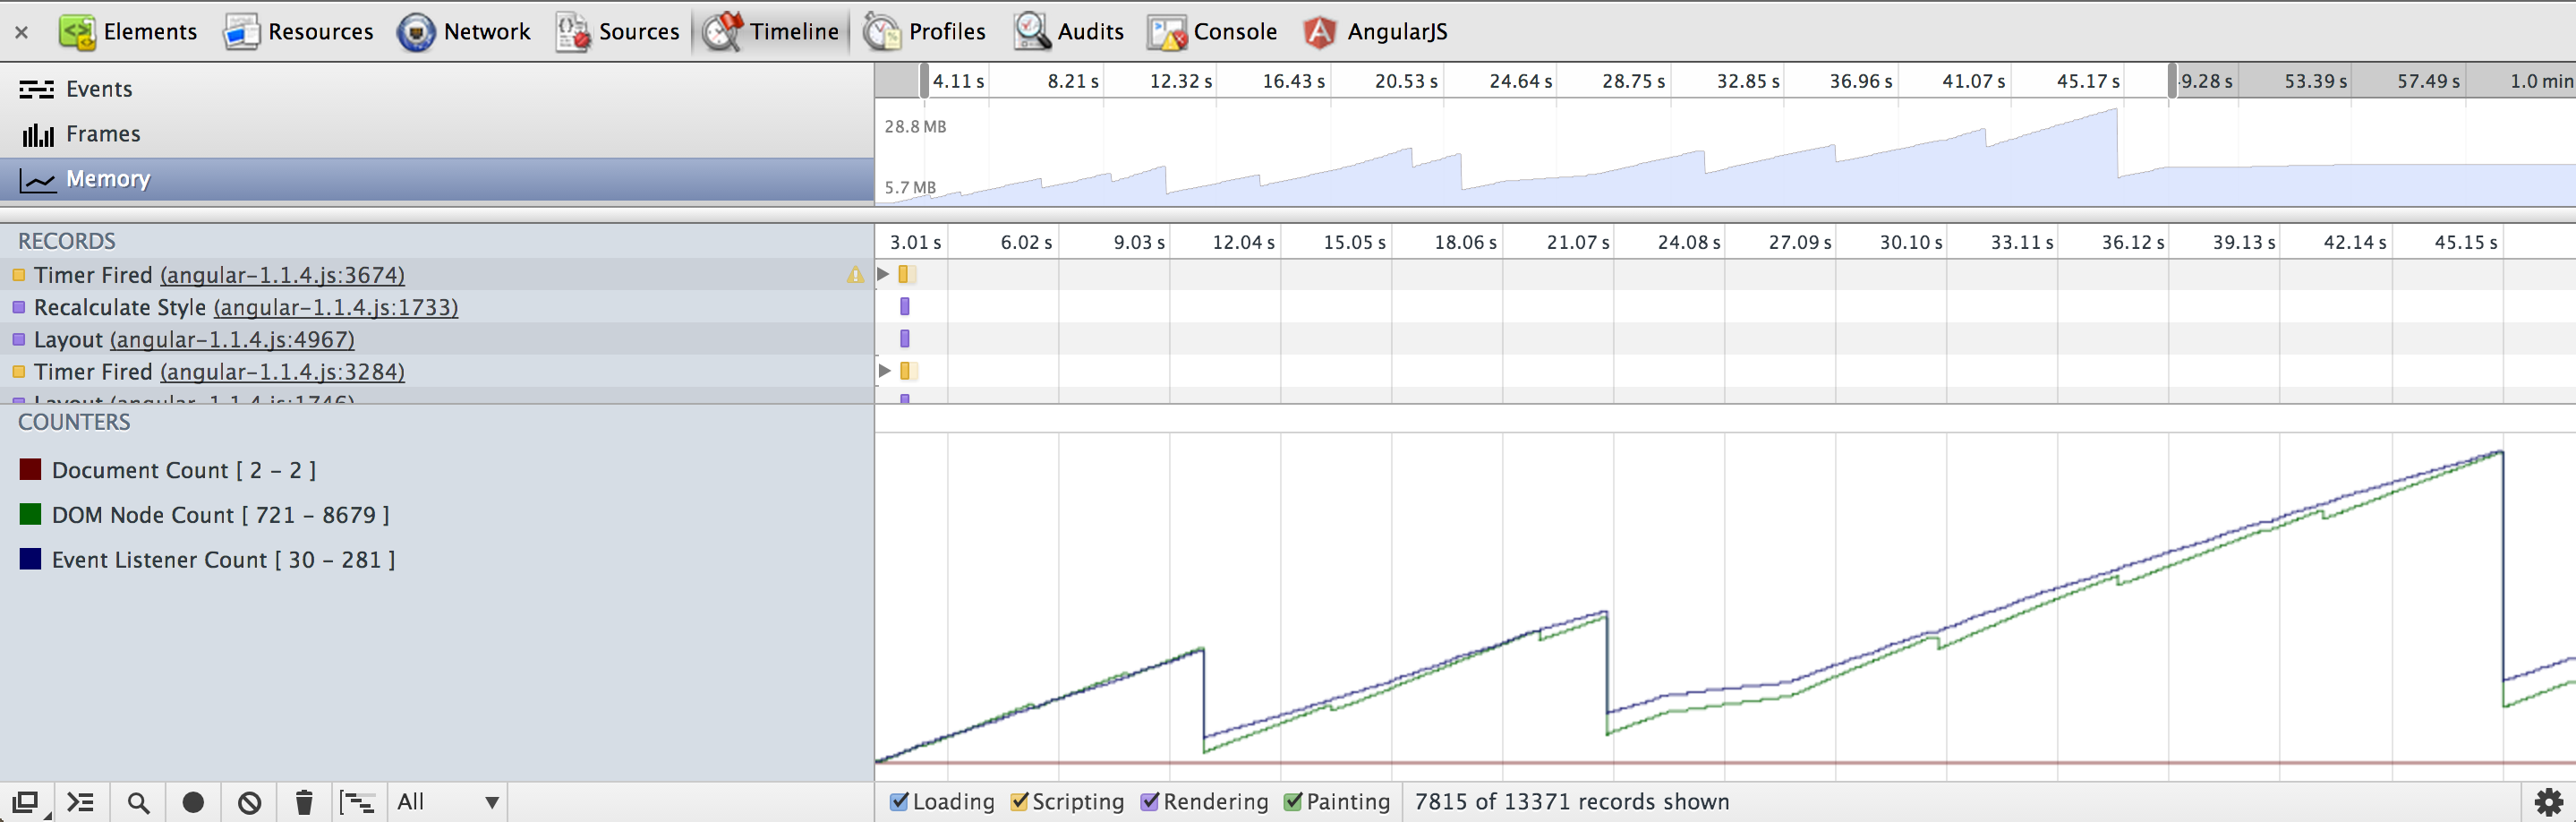Click the Network panel icon

[x=416, y=32]
